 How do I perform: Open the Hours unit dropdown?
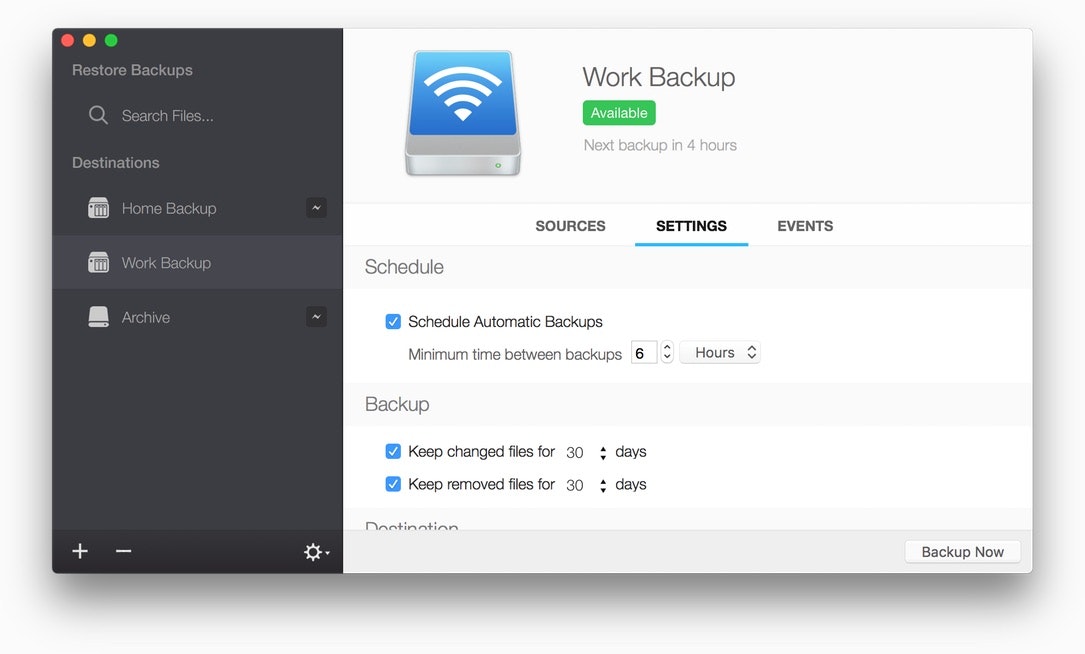720,353
